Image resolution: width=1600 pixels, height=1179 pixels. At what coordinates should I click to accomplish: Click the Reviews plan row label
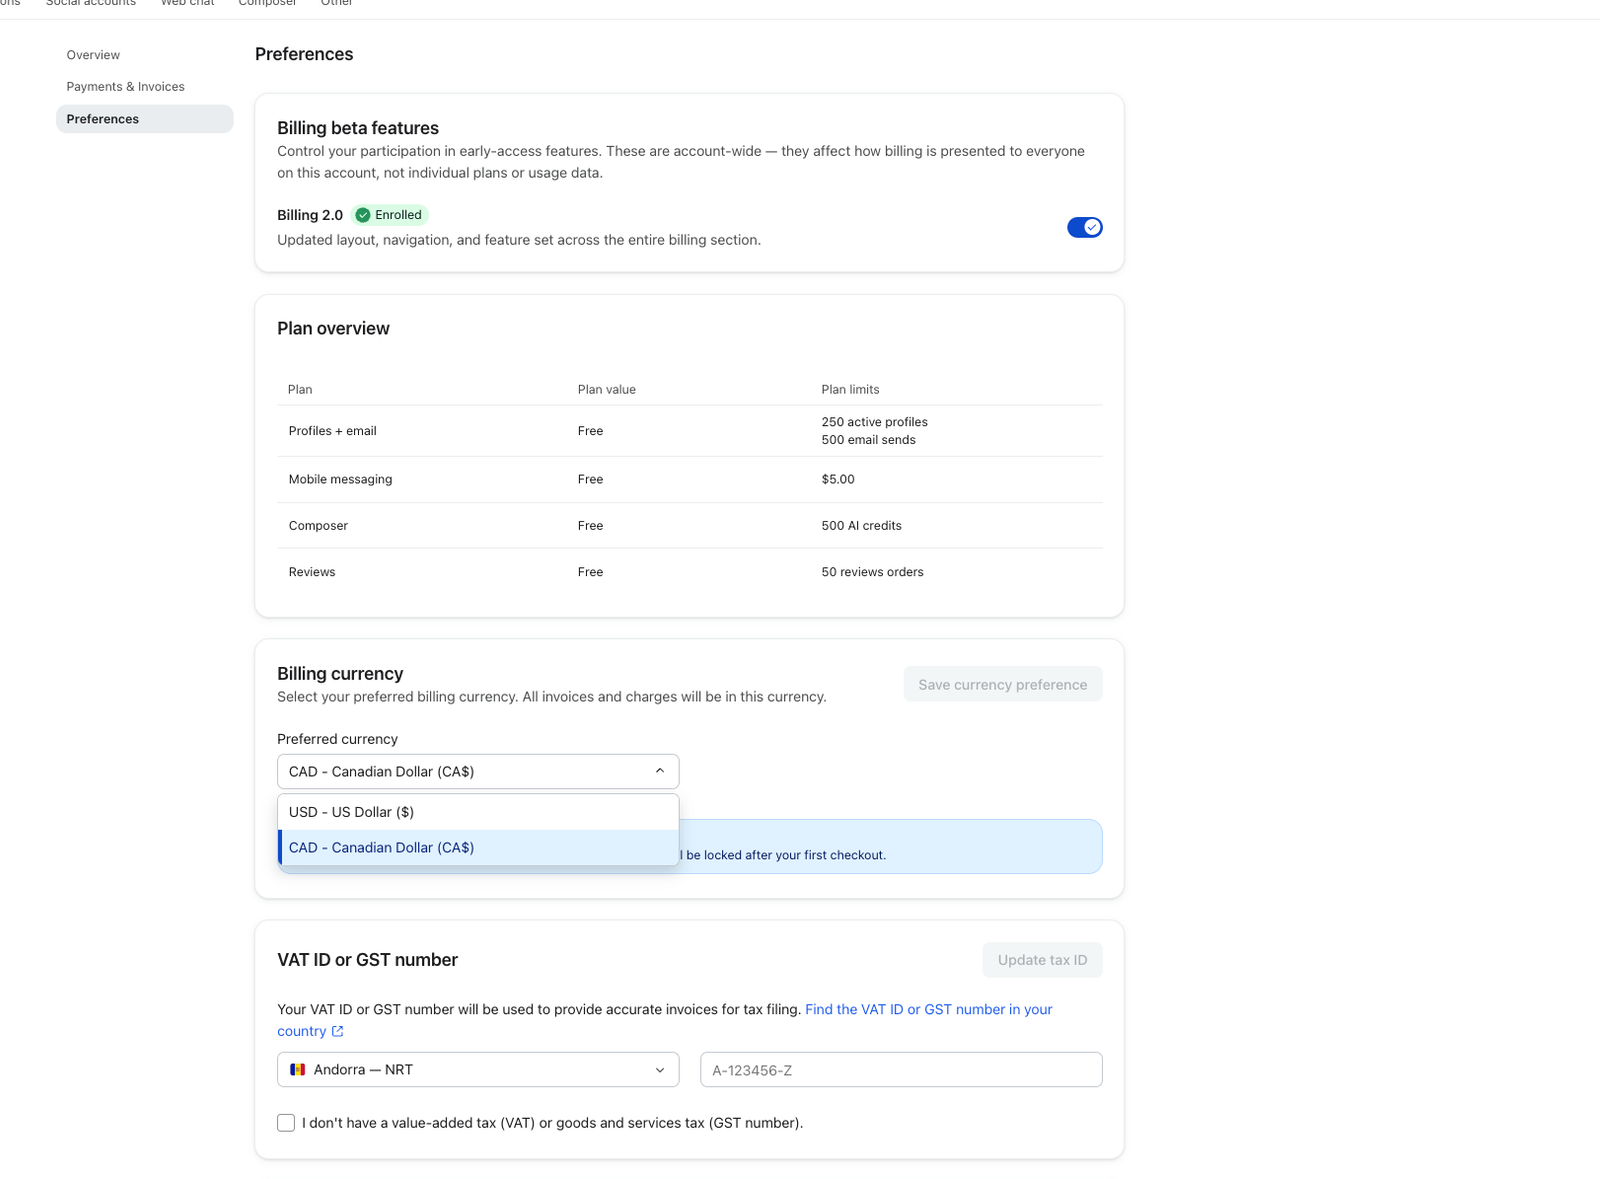(x=312, y=572)
